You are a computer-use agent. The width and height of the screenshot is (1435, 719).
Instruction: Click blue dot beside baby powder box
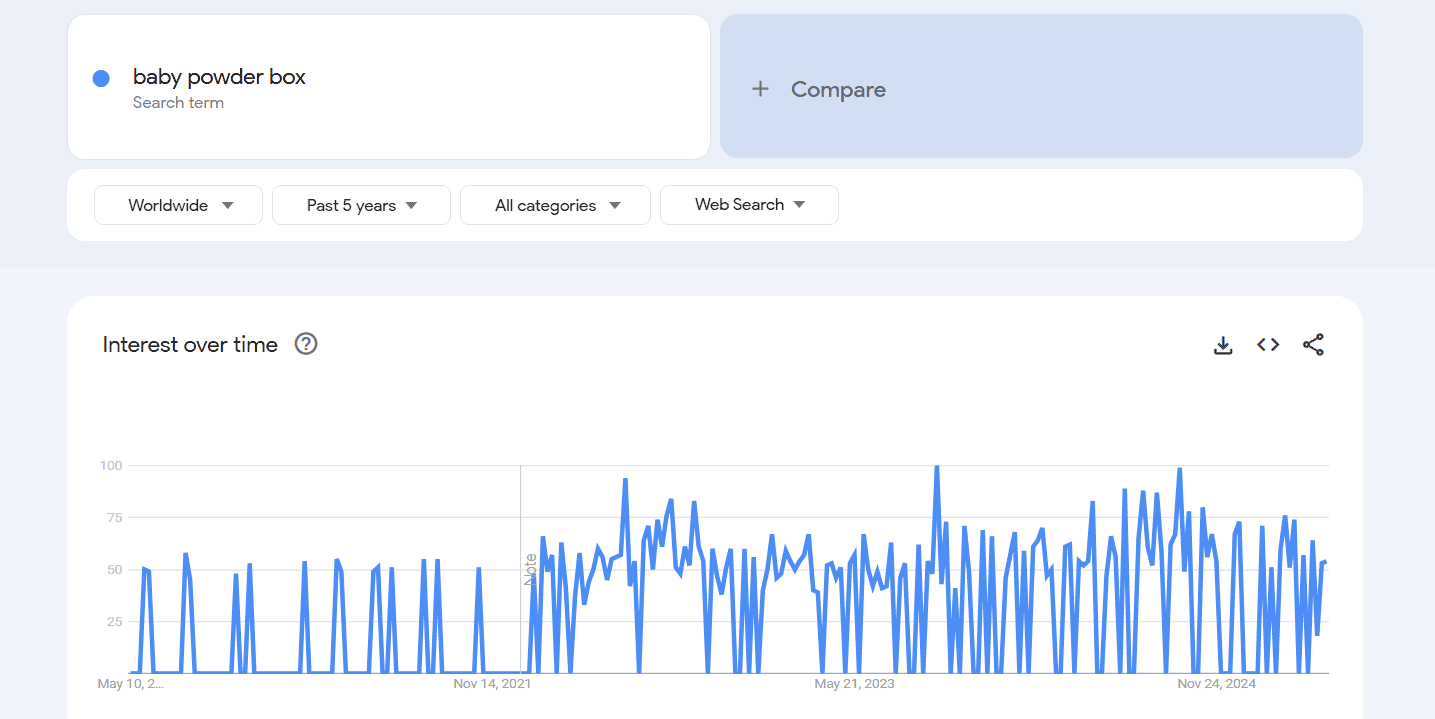click(x=101, y=79)
